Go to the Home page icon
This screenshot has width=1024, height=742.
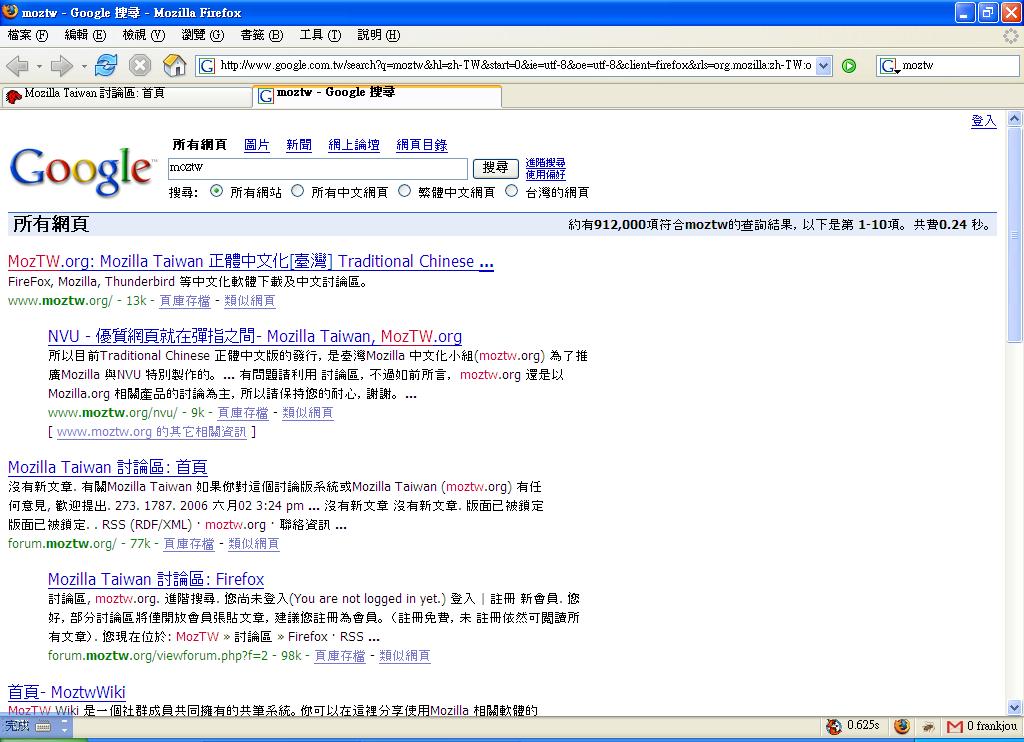[x=175, y=66]
